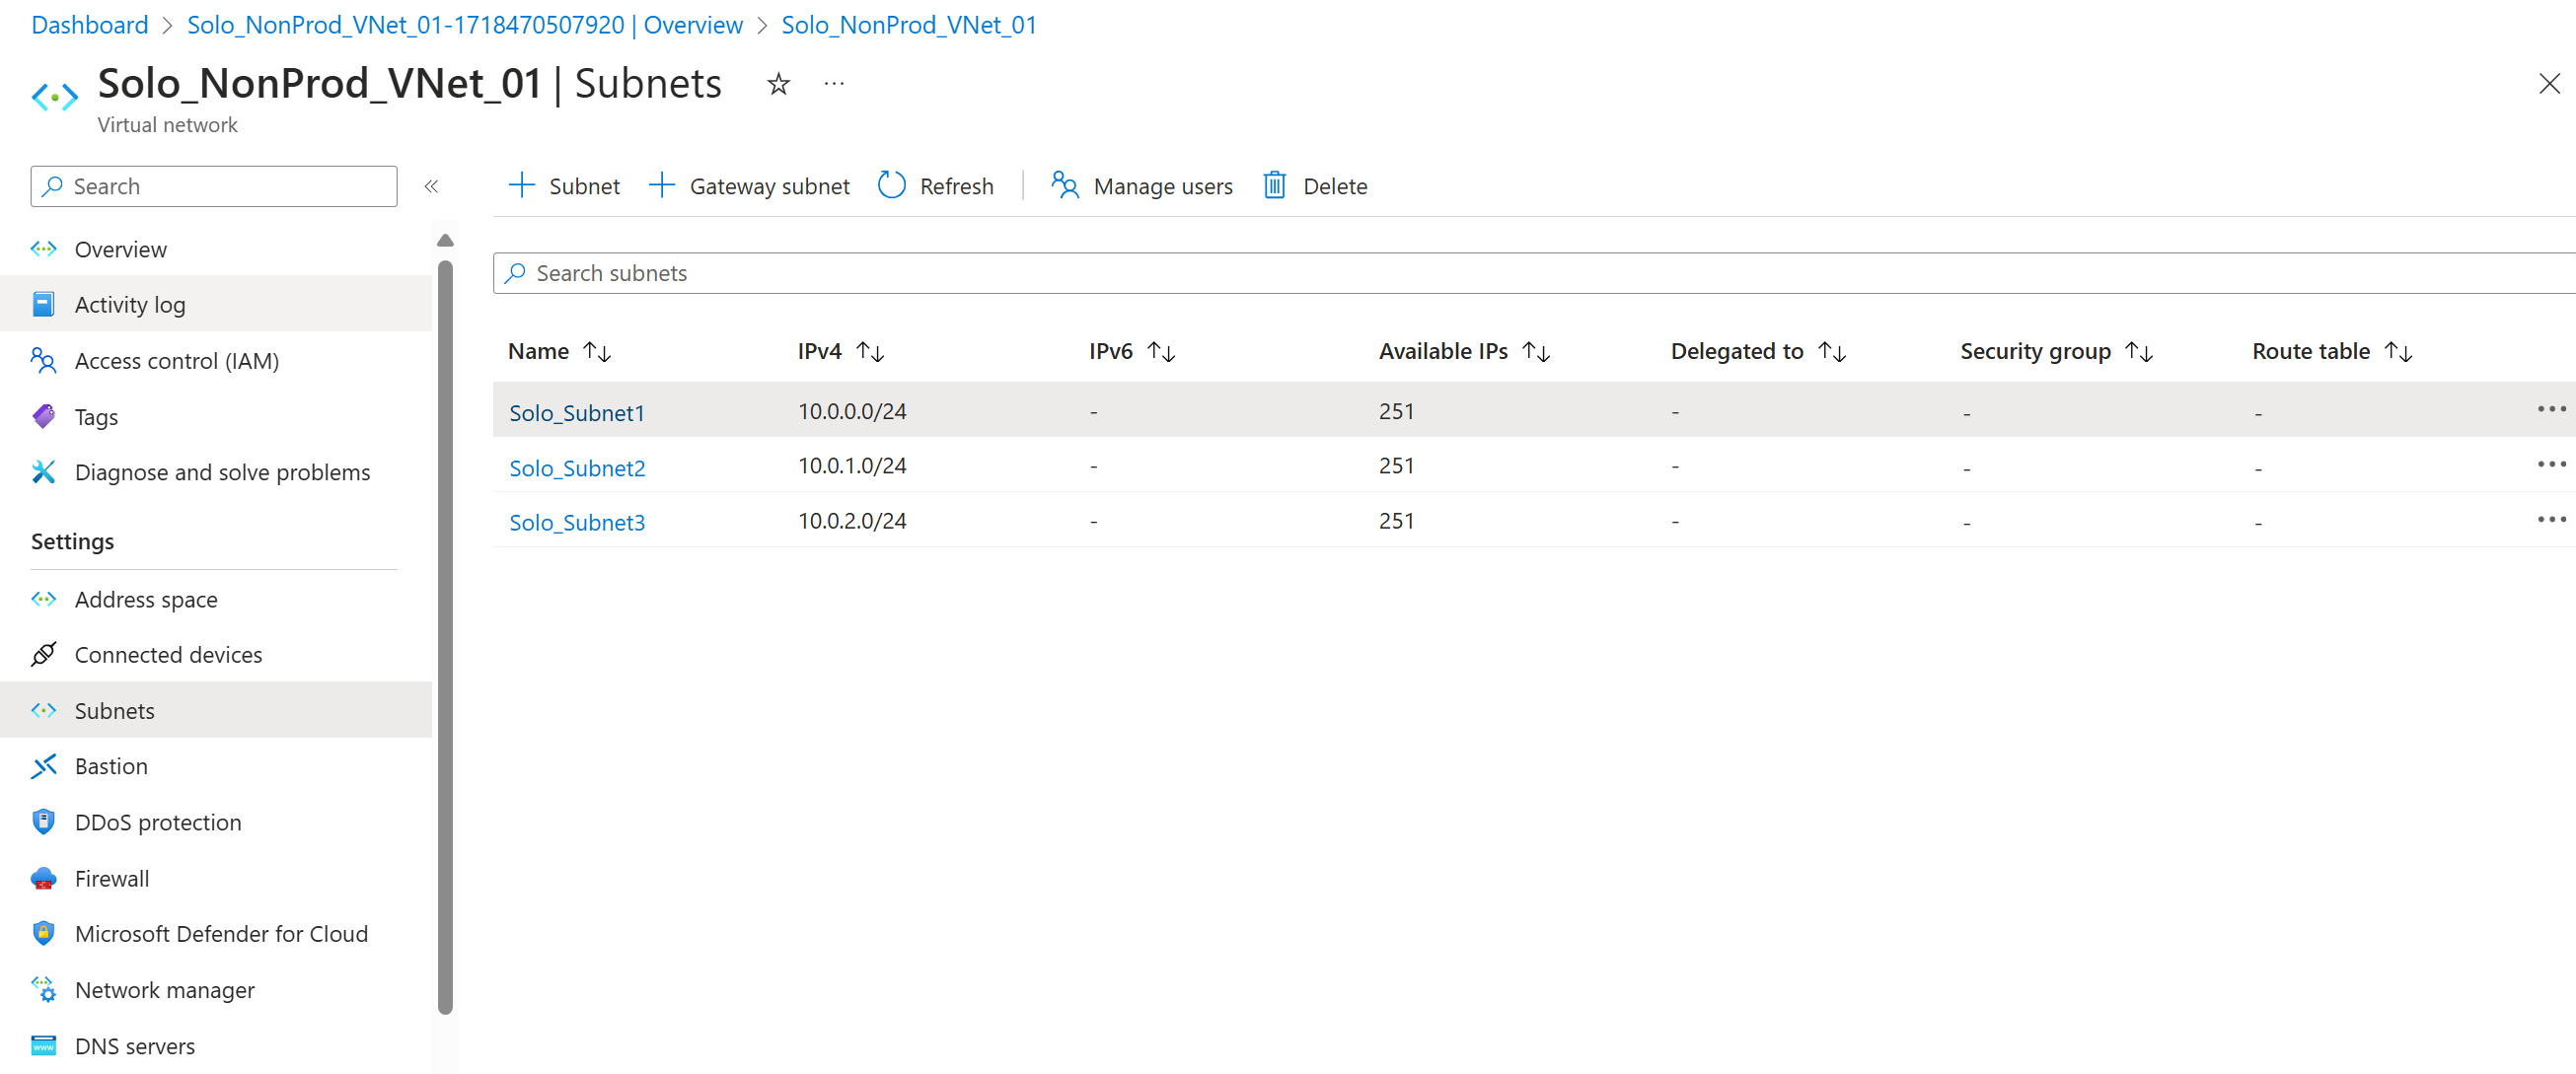Open context menu for Solo_Subnet2 row
2576x1074 pixels.
(x=2551, y=464)
